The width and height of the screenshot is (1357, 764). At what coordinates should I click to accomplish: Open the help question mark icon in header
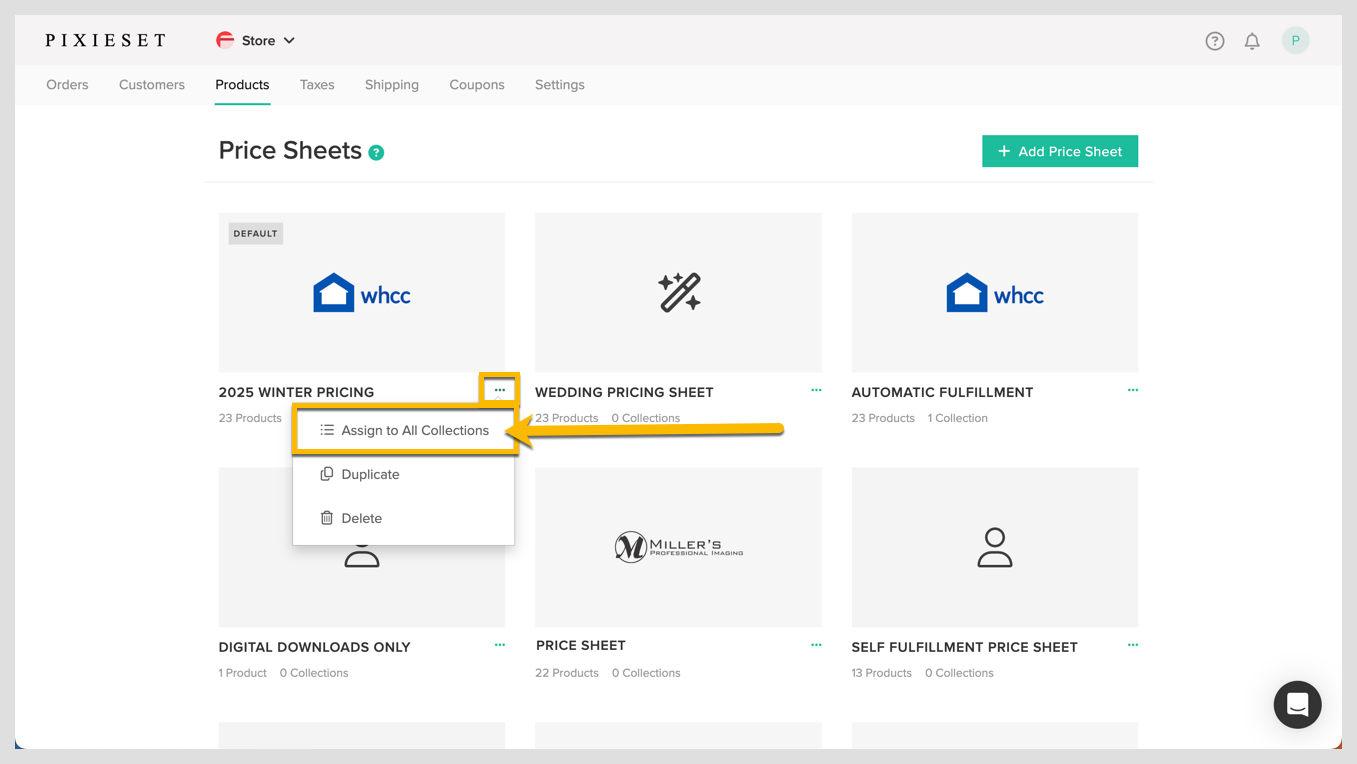coord(1214,41)
